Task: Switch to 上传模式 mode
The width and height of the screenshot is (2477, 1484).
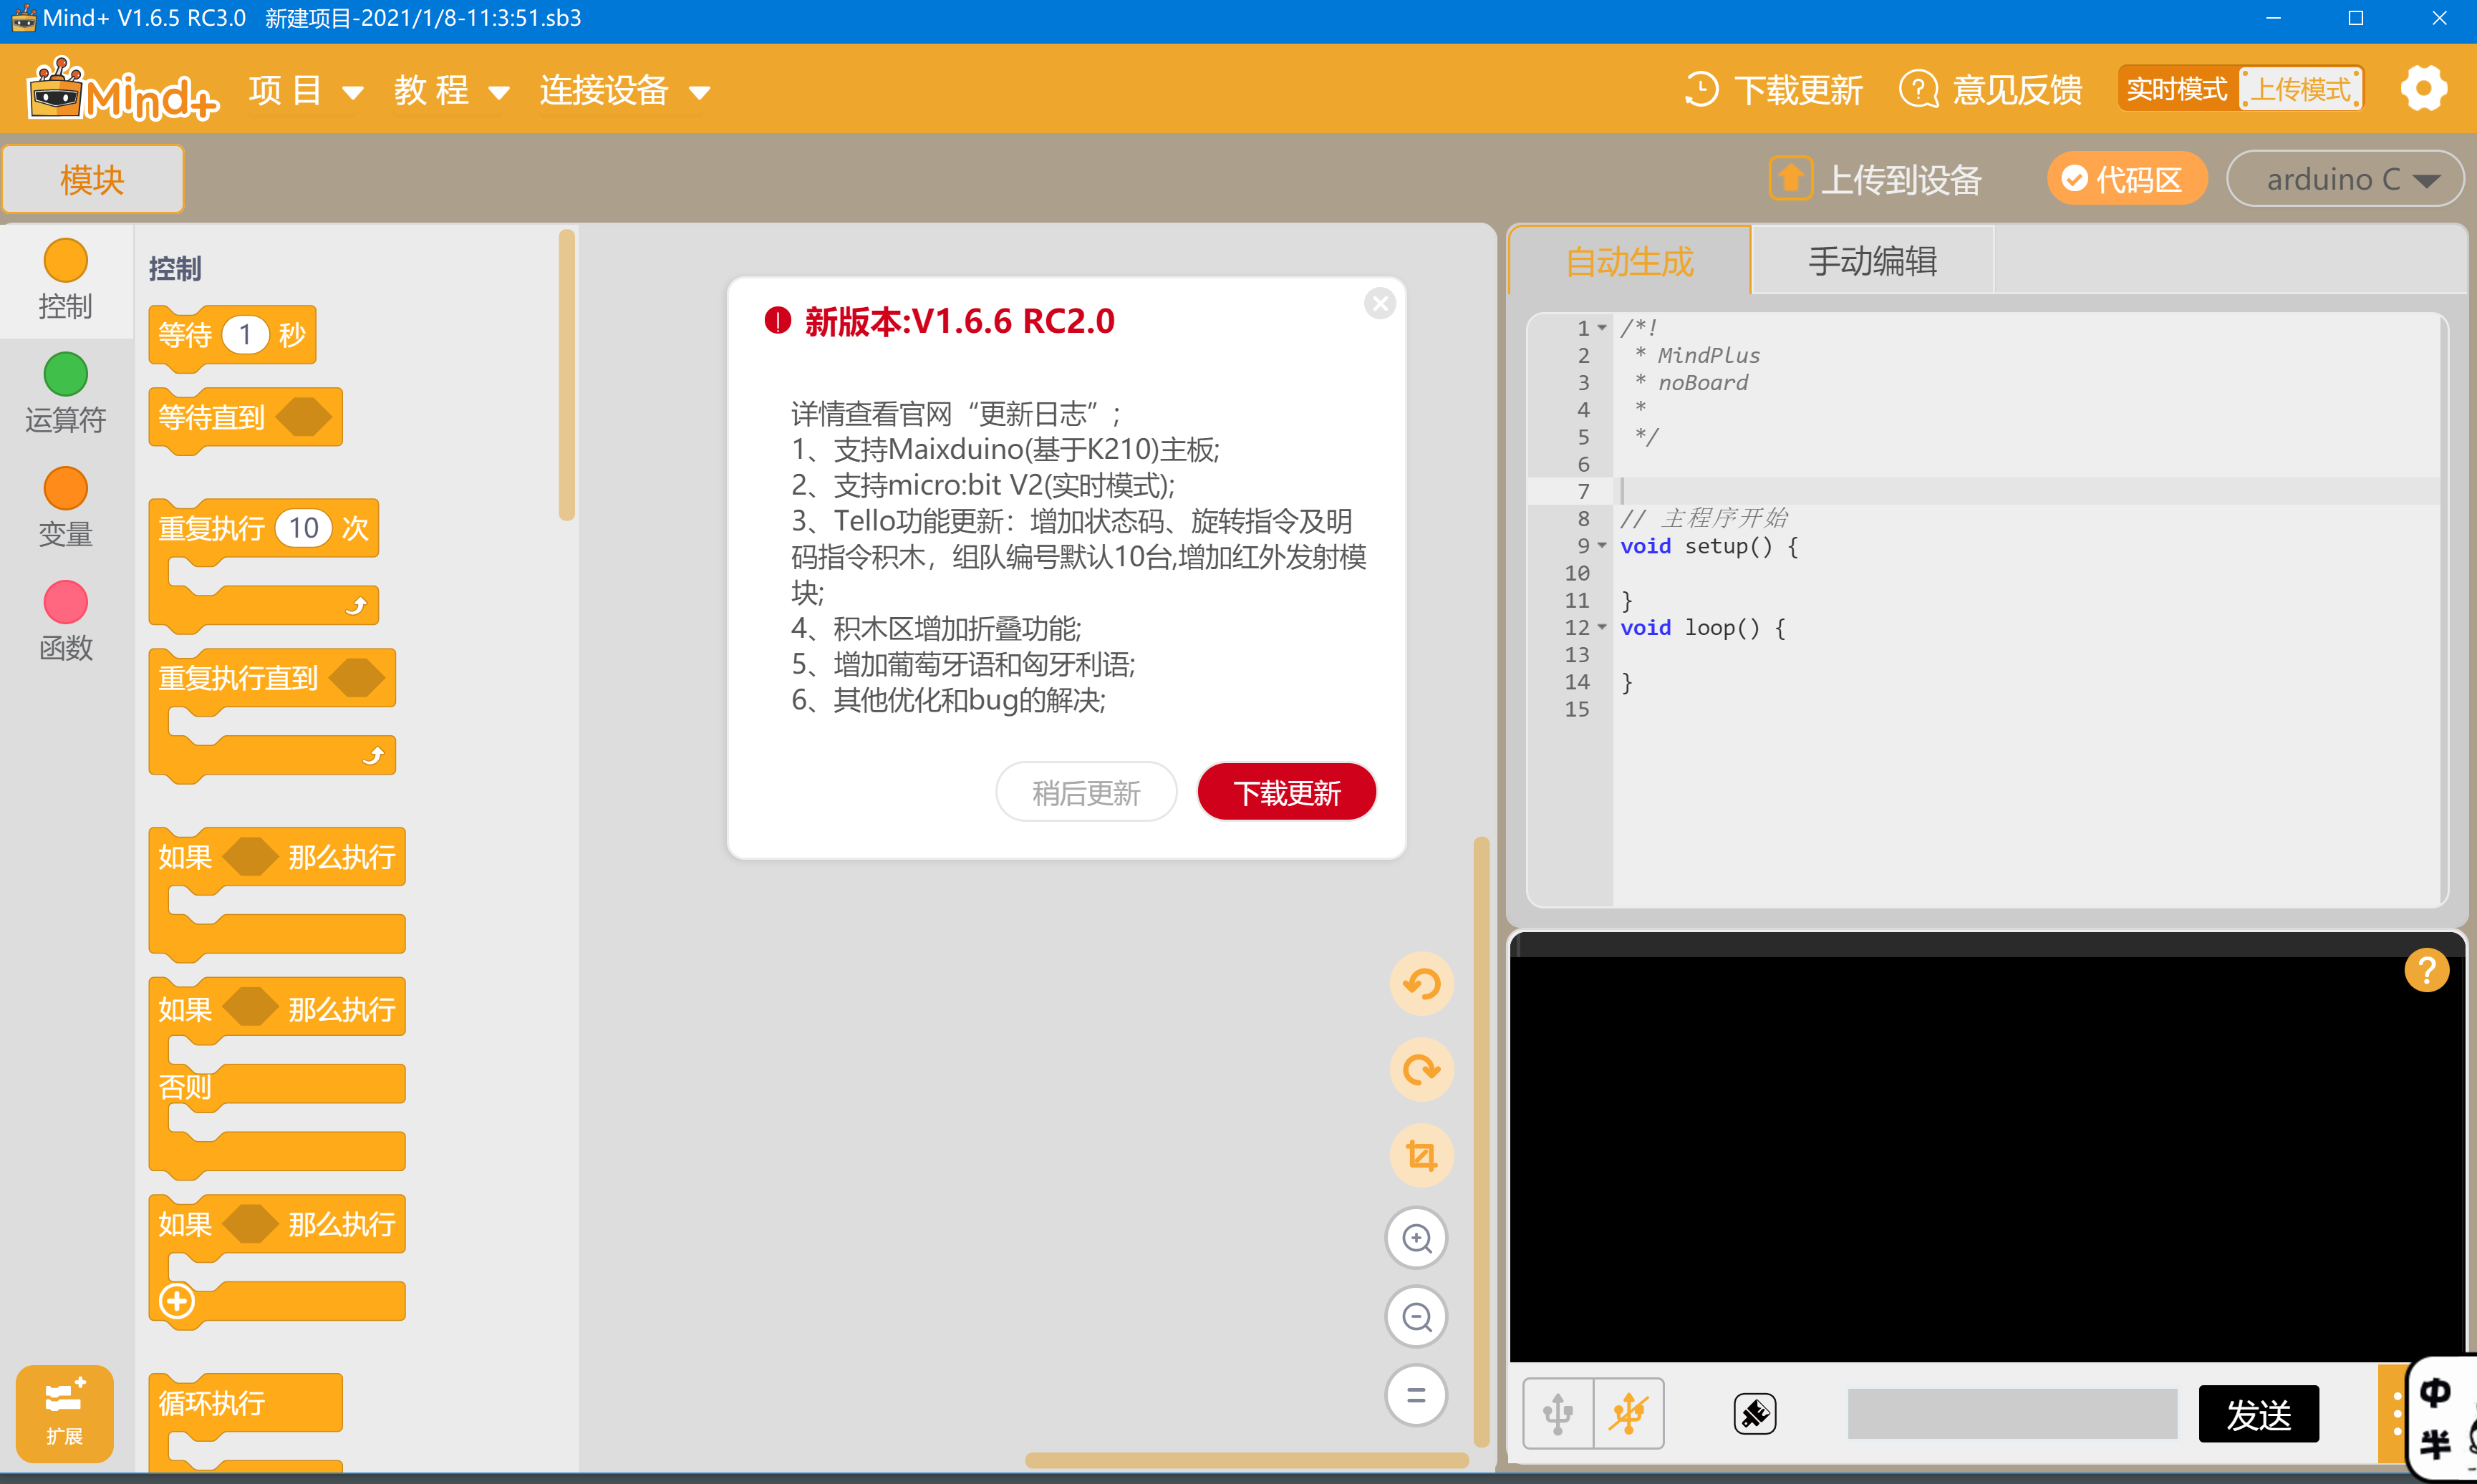Action: pyautogui.click(x=2300, y=89)
